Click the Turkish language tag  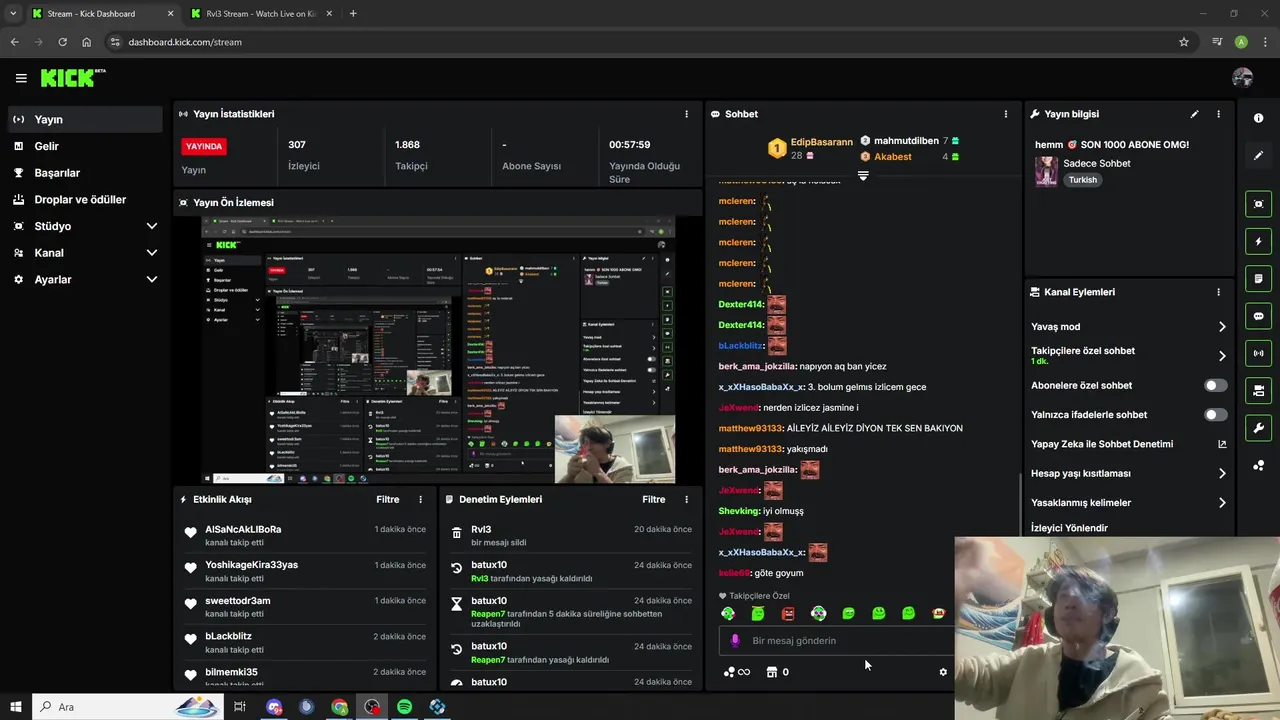pyautogui.click(x=1082, y=180)
